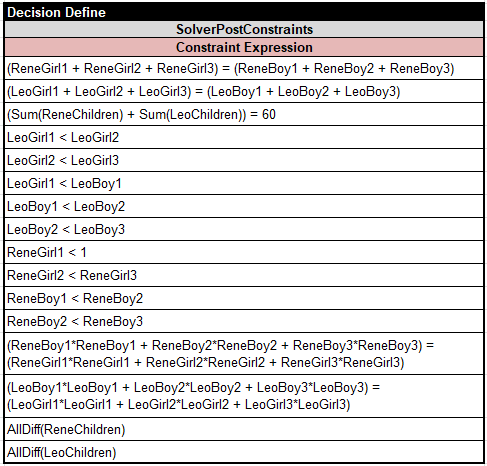This screenshot has height=466, width=487.
Task: Select the Constraint Expression column header
Action: click(x=244, y=47)
